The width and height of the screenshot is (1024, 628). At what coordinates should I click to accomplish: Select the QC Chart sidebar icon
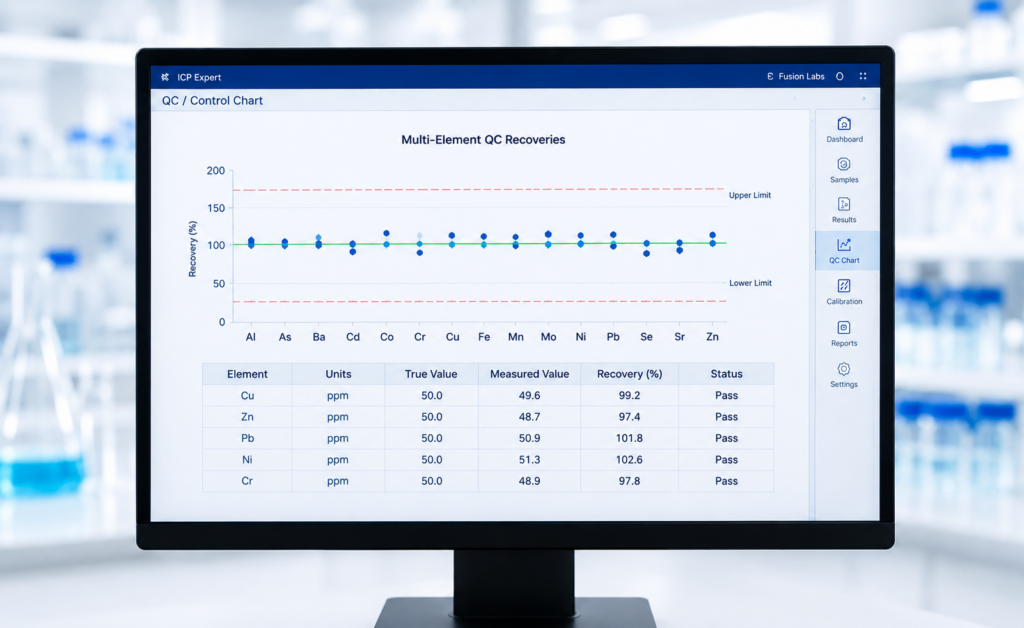coord(844,245)
